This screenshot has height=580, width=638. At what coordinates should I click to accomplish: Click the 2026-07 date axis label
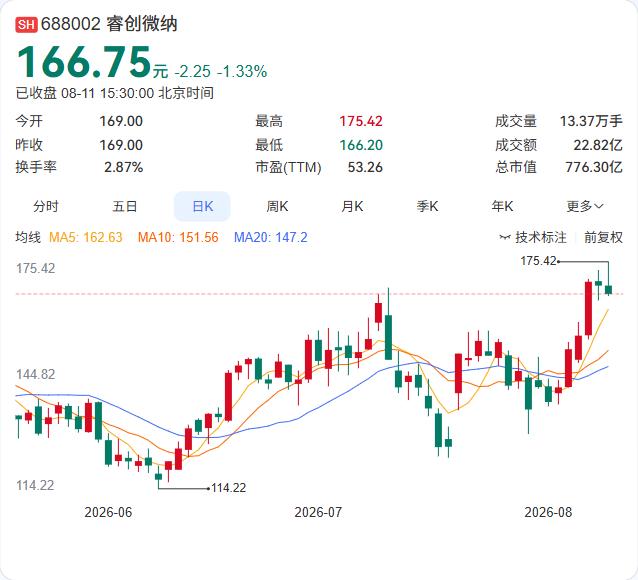[318, 512]
